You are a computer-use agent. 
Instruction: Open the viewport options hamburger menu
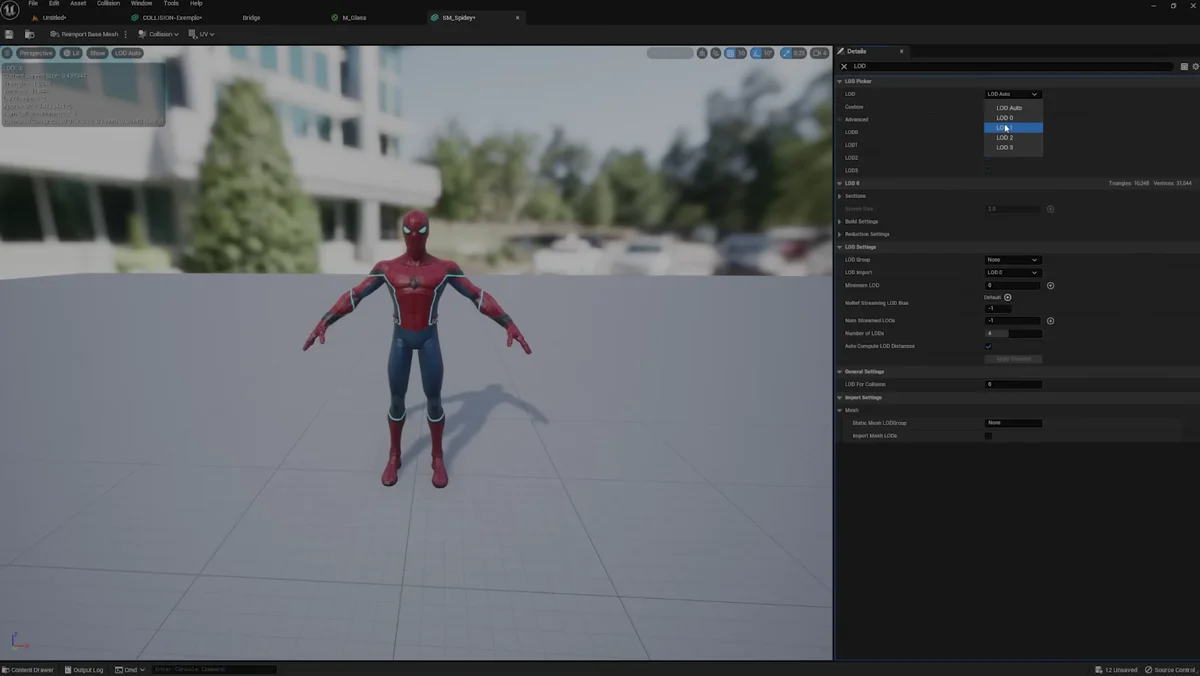7,53
